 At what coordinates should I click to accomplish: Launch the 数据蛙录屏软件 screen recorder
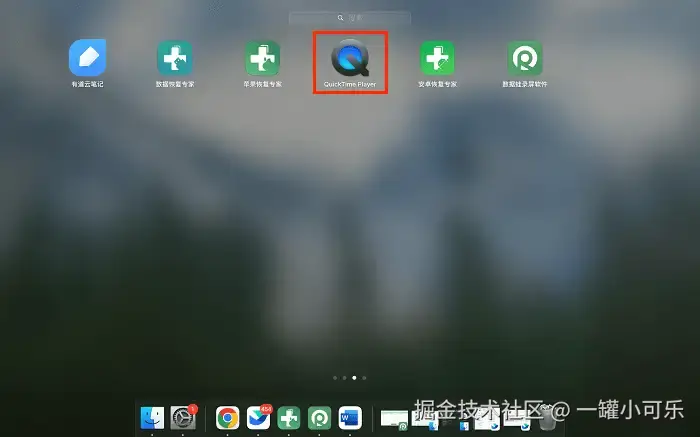[x=525, y=58]
